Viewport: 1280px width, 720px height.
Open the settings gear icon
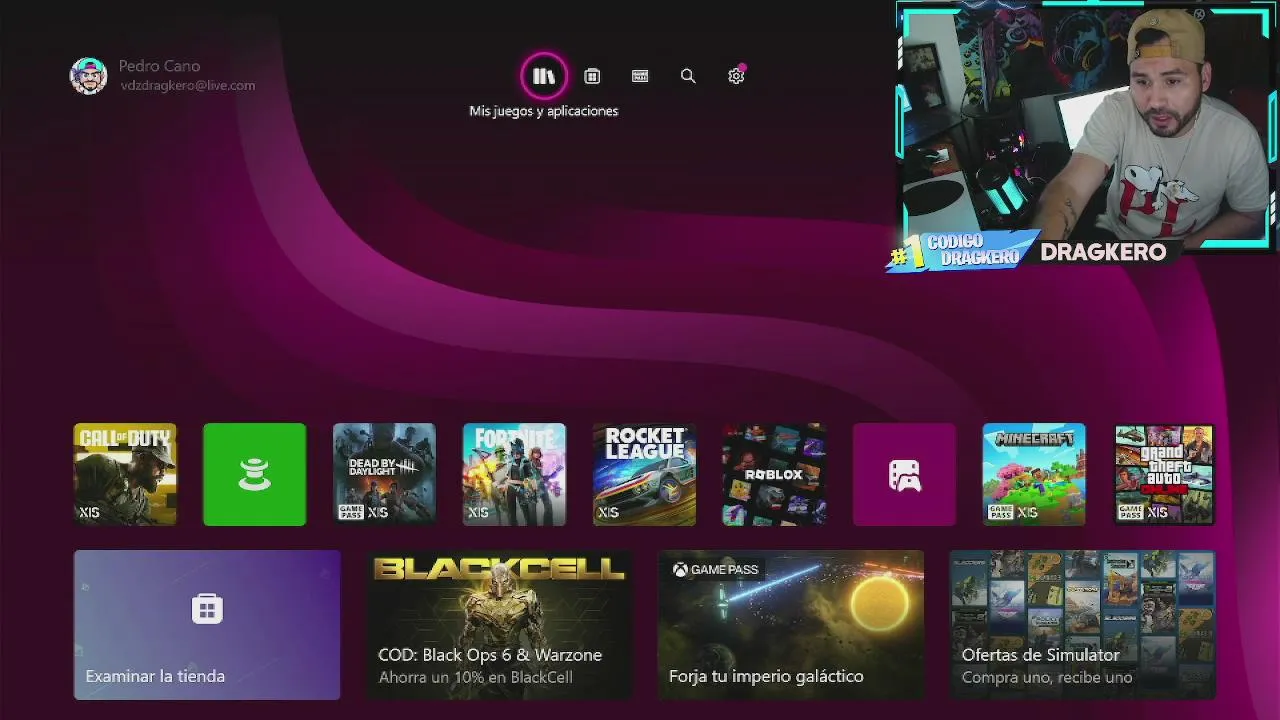(x=736, y=76)
